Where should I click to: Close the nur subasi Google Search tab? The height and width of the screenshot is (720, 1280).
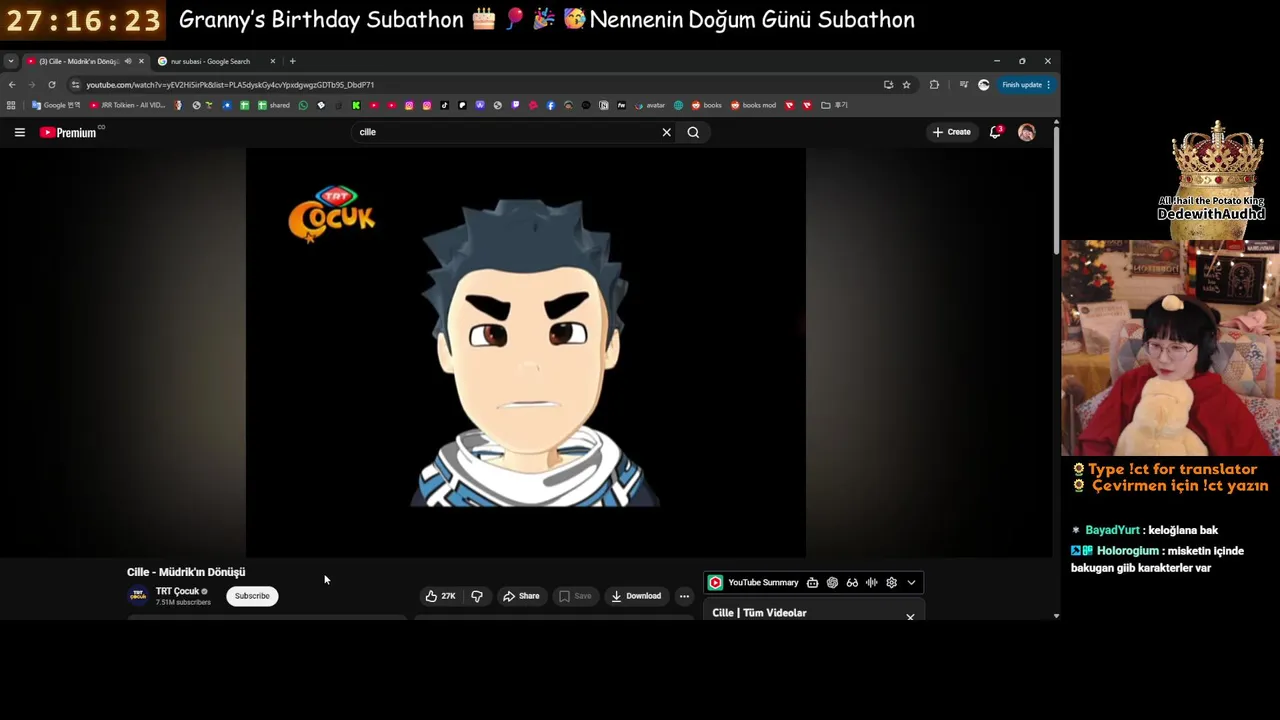click(x=272, y=61)
